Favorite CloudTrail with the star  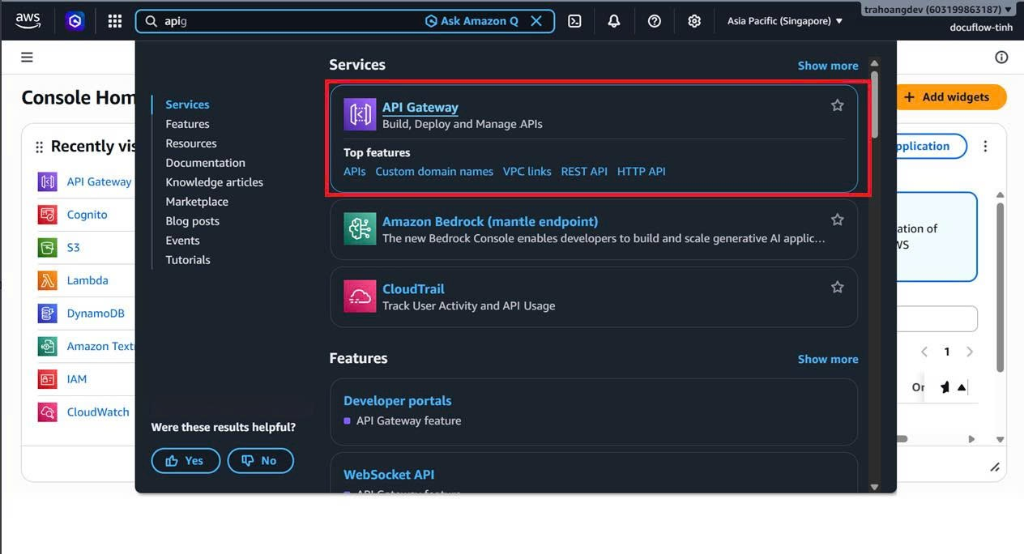837,287
